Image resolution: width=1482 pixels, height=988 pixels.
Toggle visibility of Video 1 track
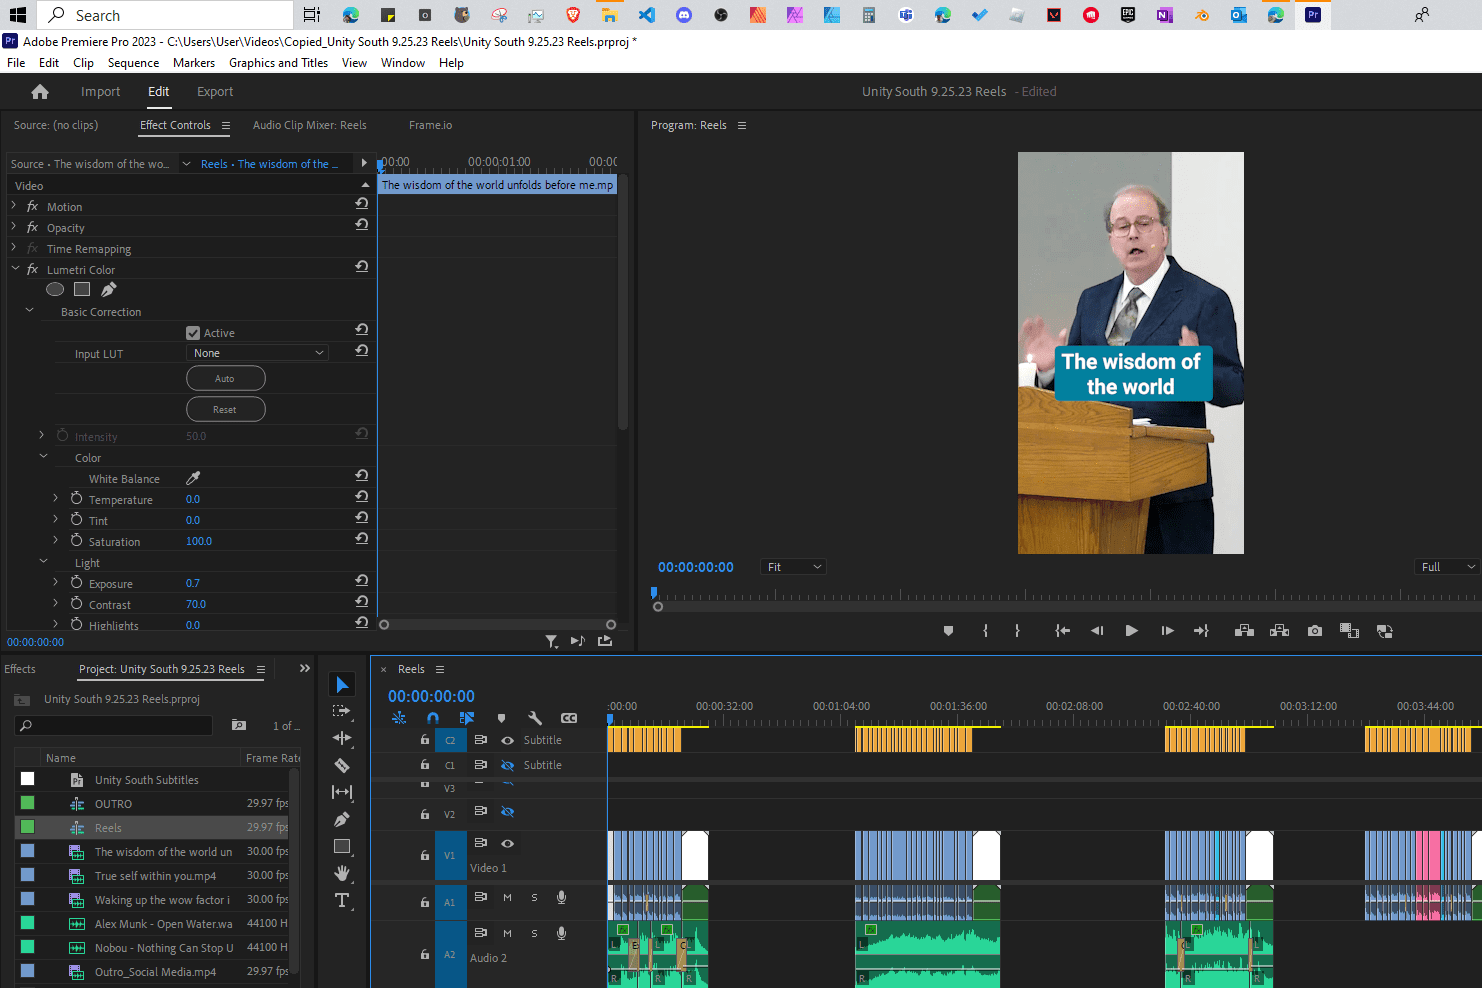pyautogui.click(x=507, y=843)
